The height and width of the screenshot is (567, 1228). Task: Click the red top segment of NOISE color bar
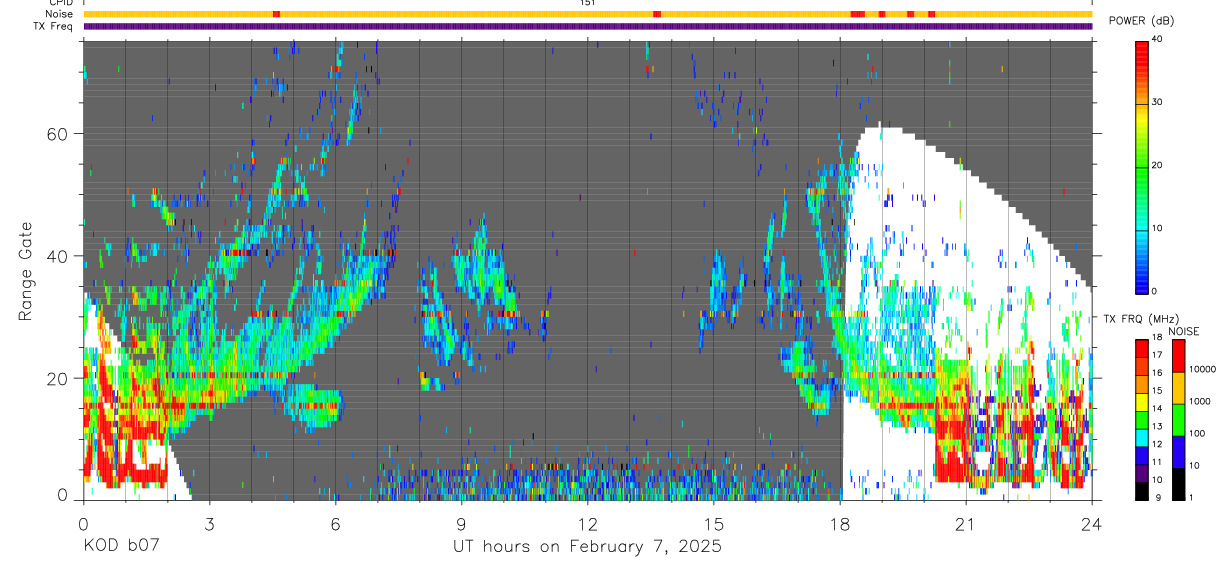click(x=1180, y=356)
